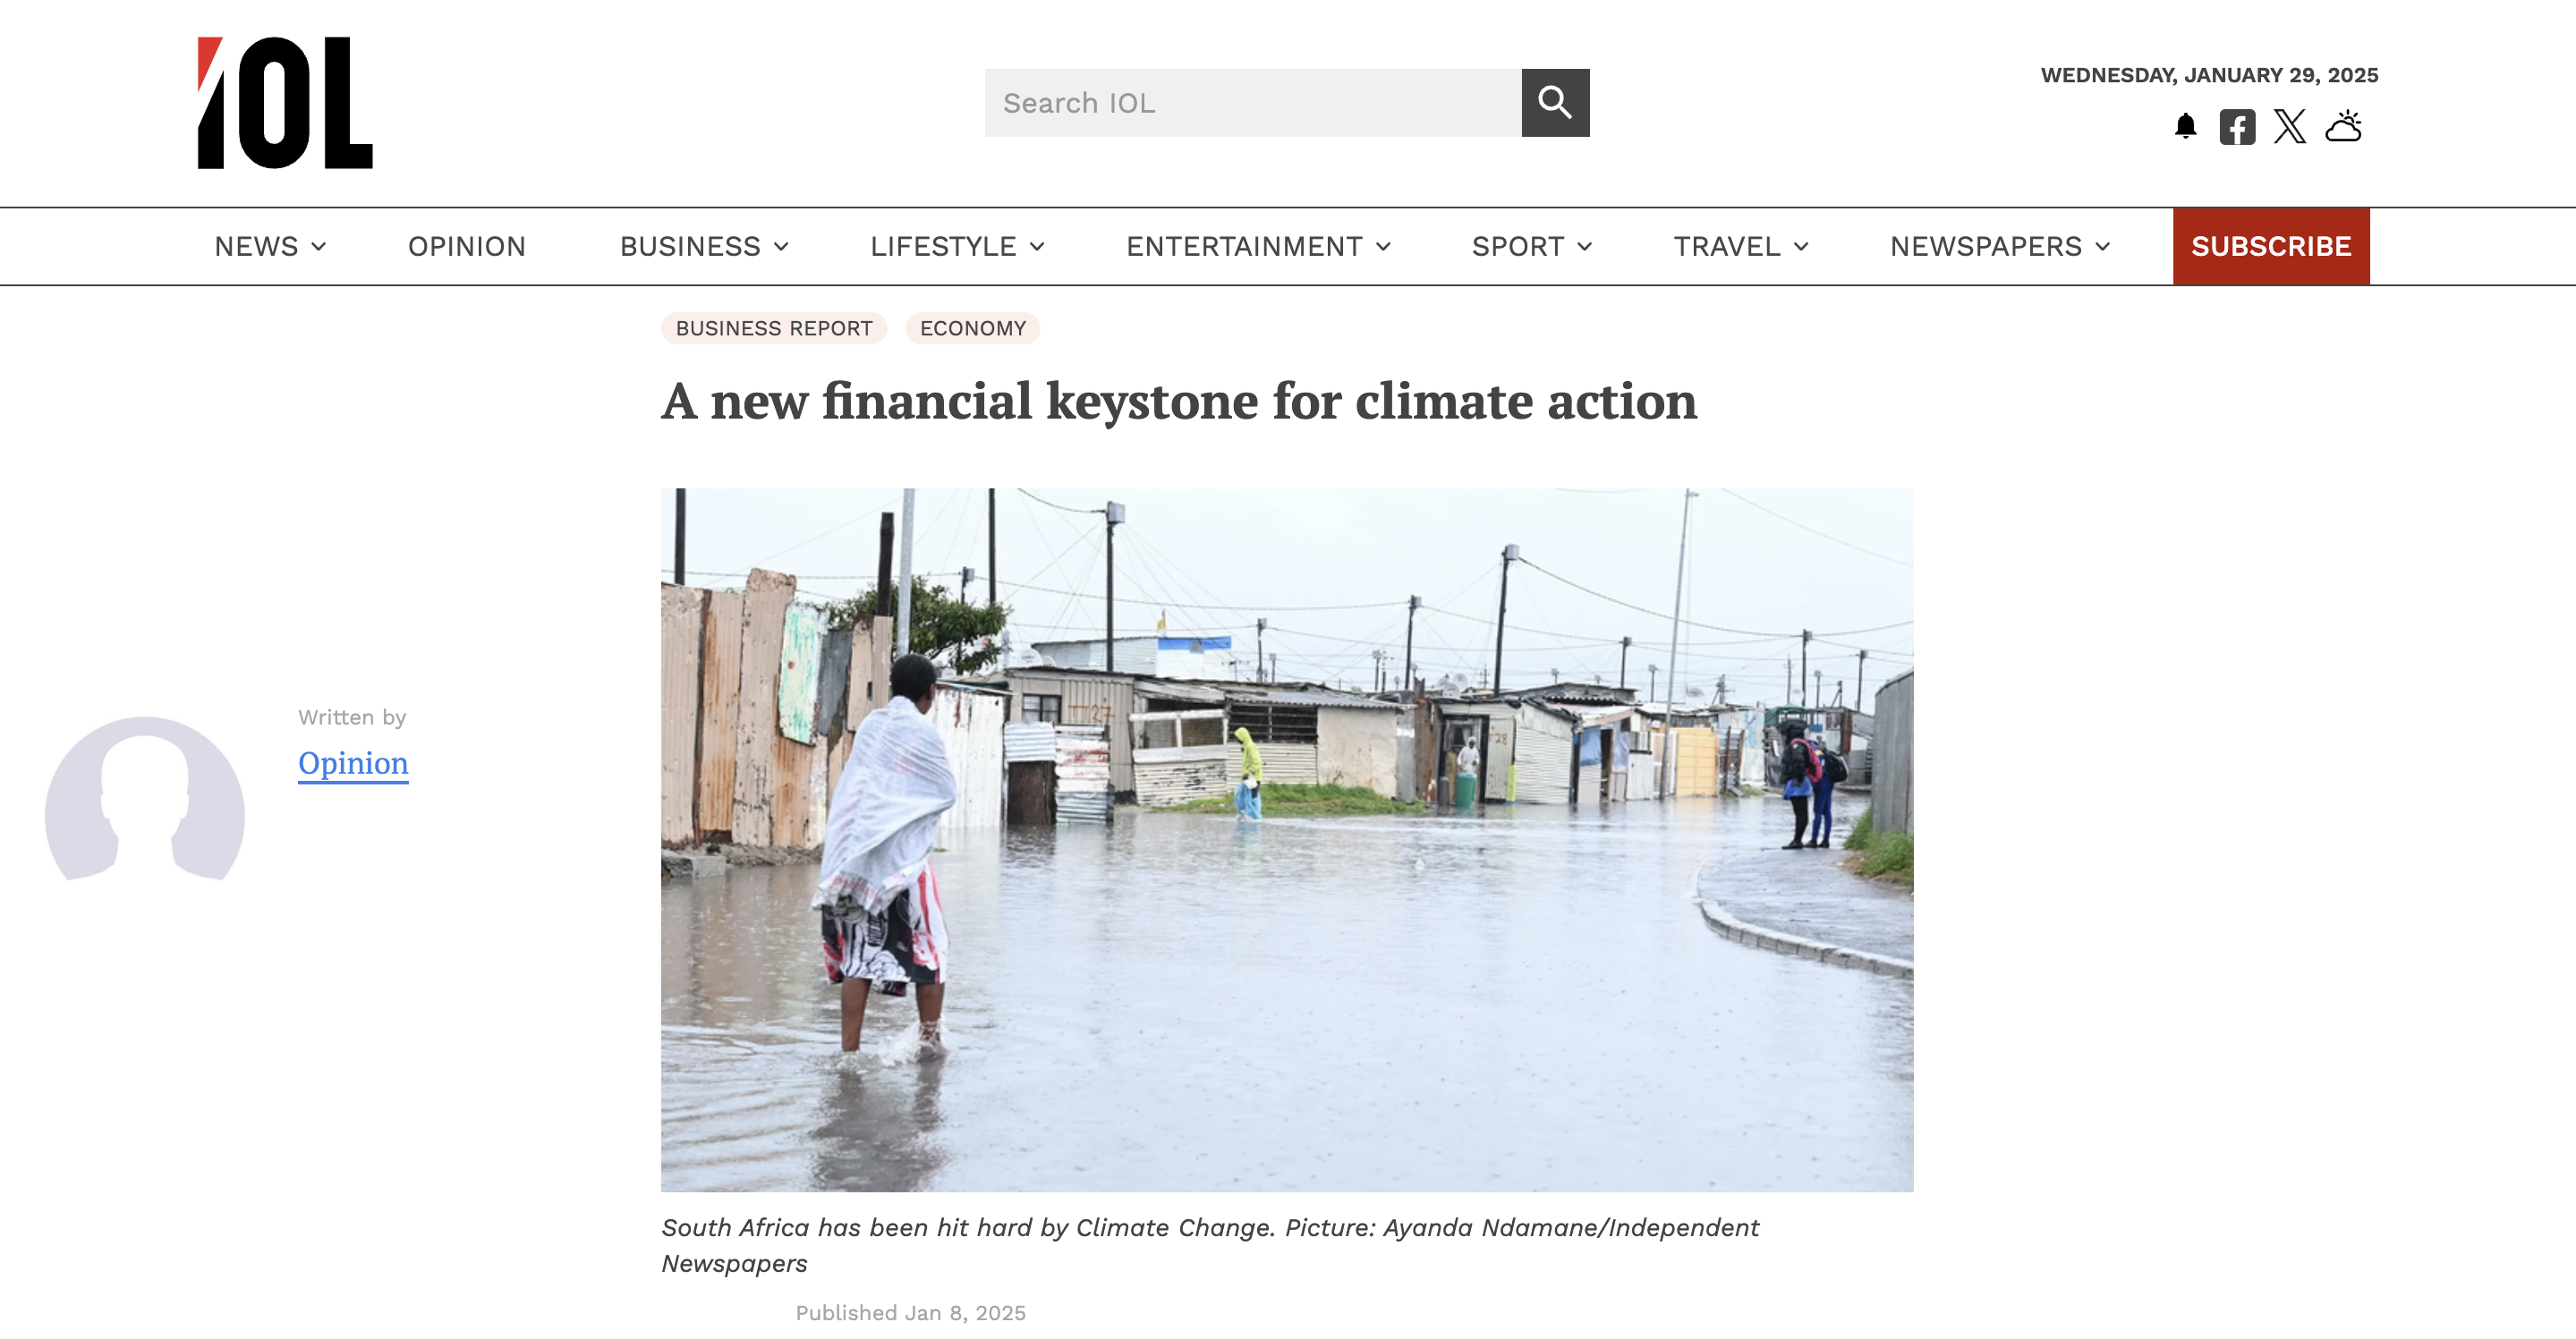Expand the Travel menu
The width and height of the screenshot is (2576, 1339).
1741,247
